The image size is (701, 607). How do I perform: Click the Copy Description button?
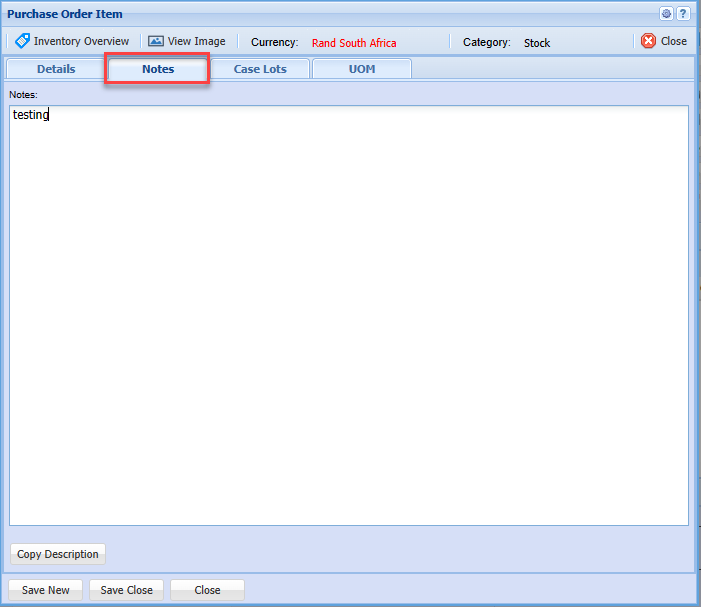58,554
